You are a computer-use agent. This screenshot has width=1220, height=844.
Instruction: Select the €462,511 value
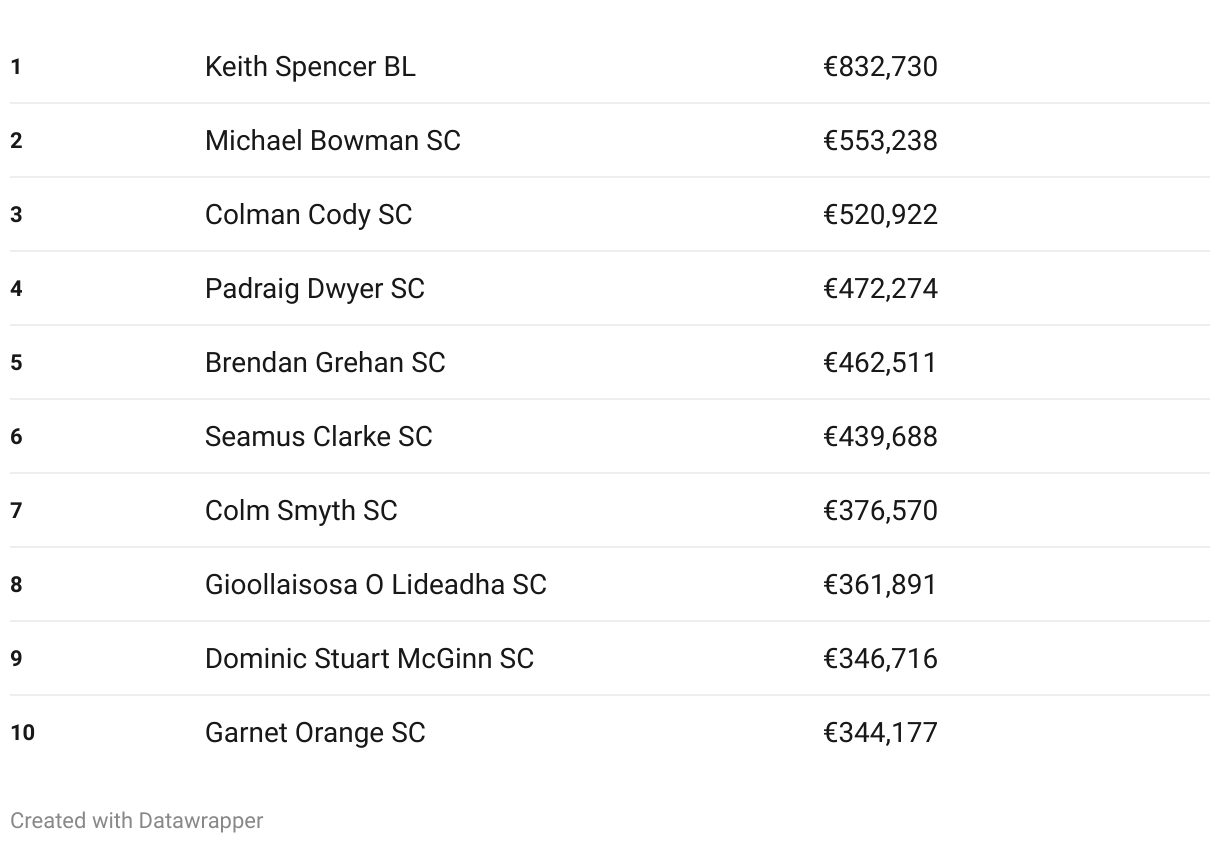(x=880, y=363)
